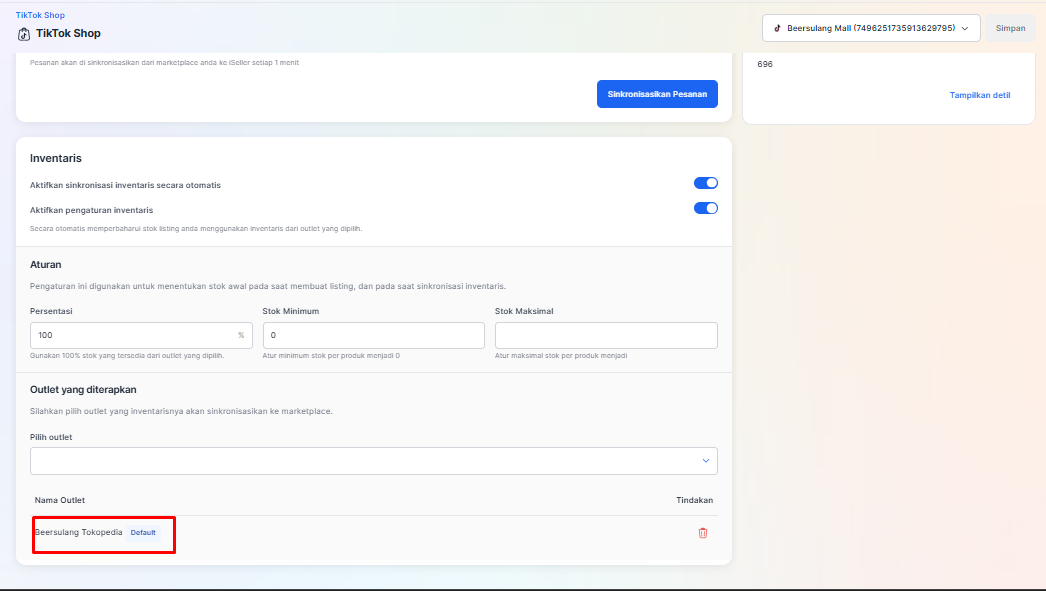Delete the Beersulang Tokopedia outlet row
The width and height of the screenshot is (1046, 591).
(x=702, y=533)
